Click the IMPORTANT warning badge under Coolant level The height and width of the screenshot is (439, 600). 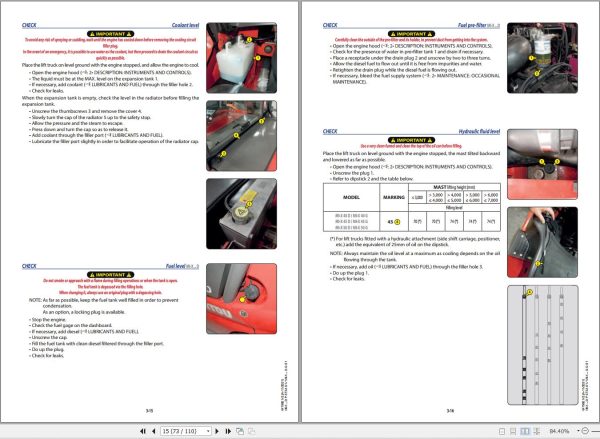111,34
